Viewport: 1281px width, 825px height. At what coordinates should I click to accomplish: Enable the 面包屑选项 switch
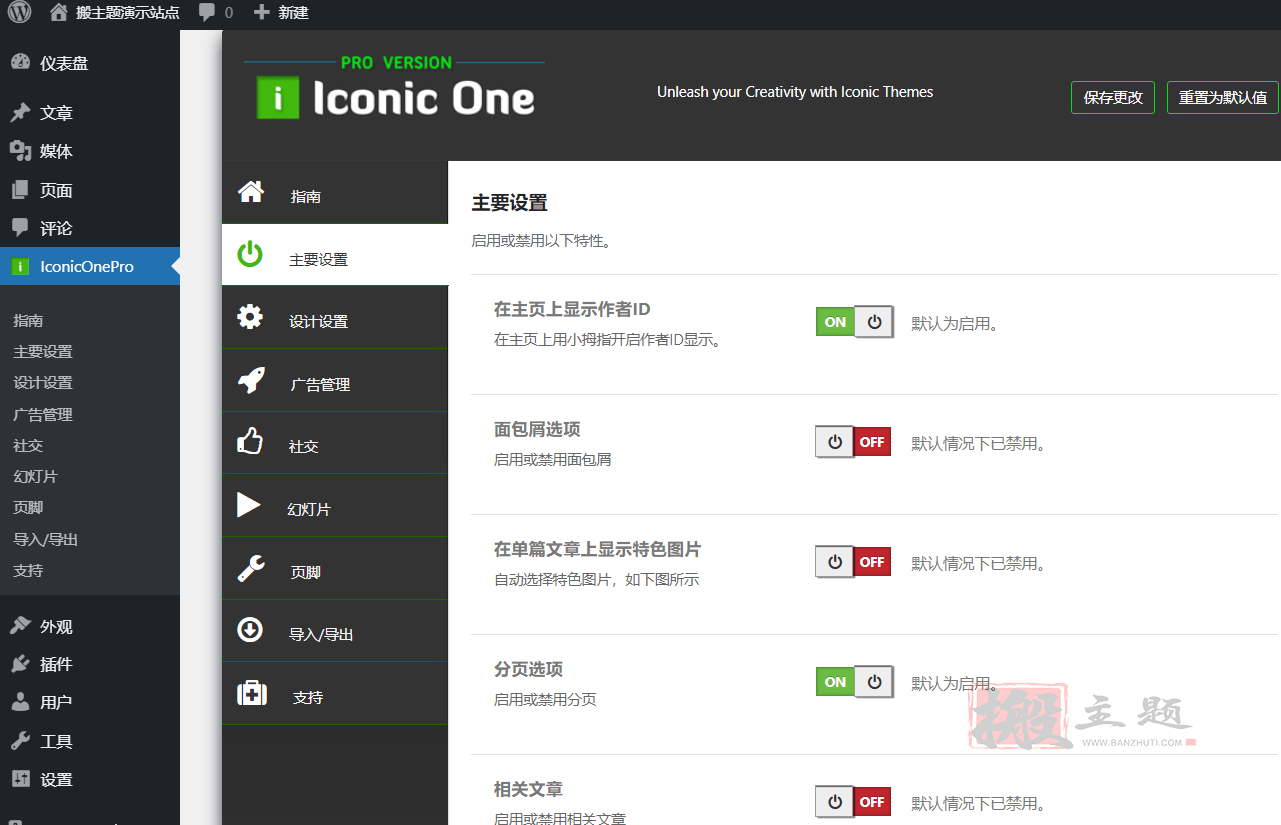(x=853, y=442)
